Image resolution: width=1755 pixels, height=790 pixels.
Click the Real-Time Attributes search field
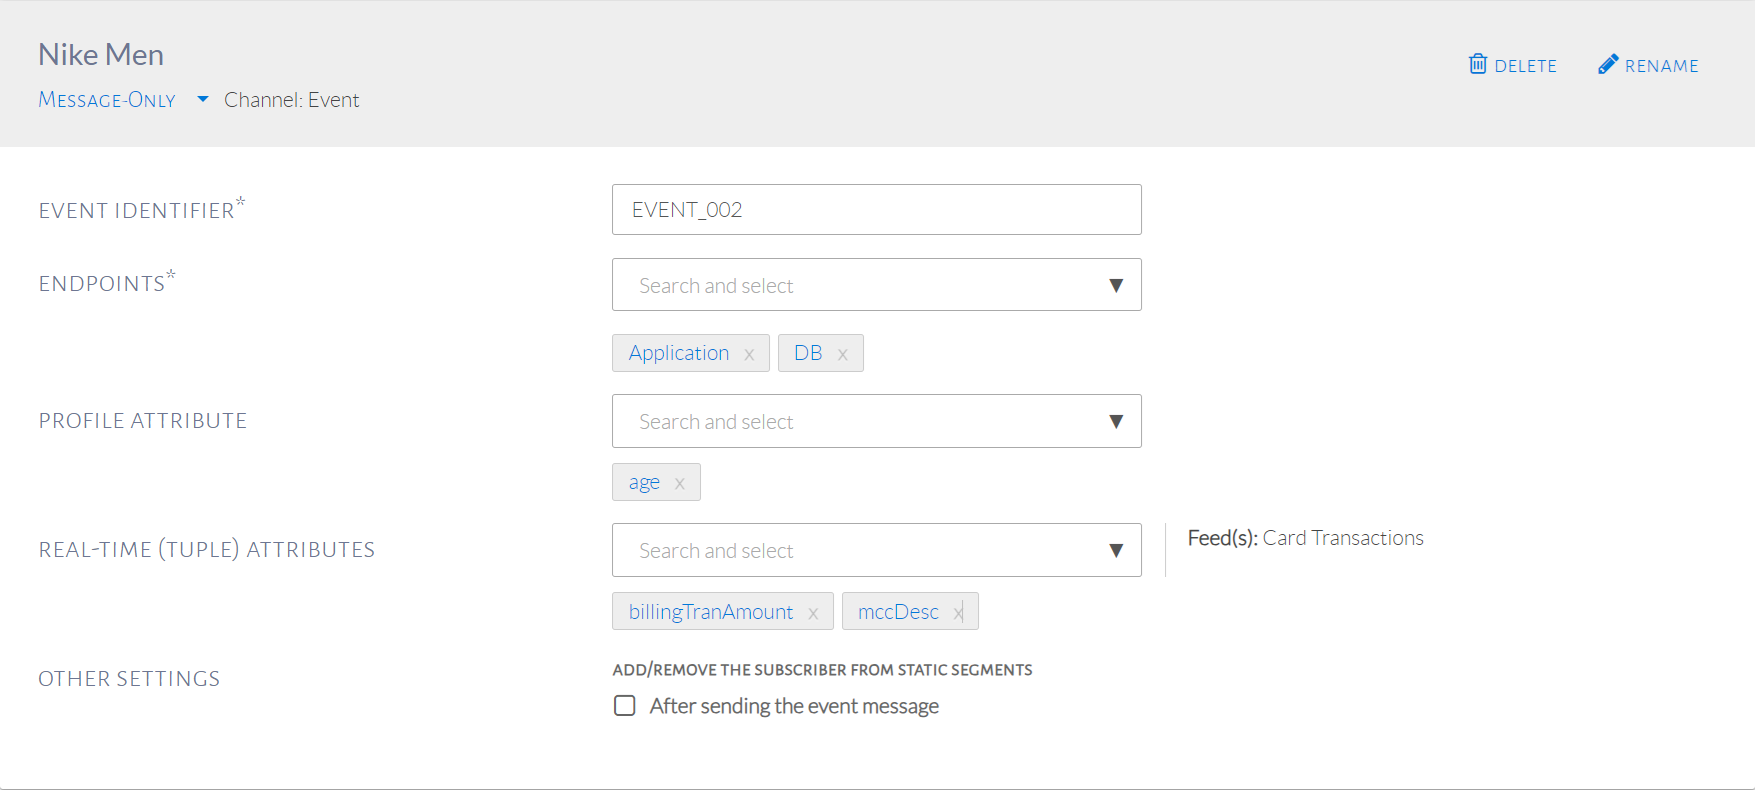click(850, 551)
